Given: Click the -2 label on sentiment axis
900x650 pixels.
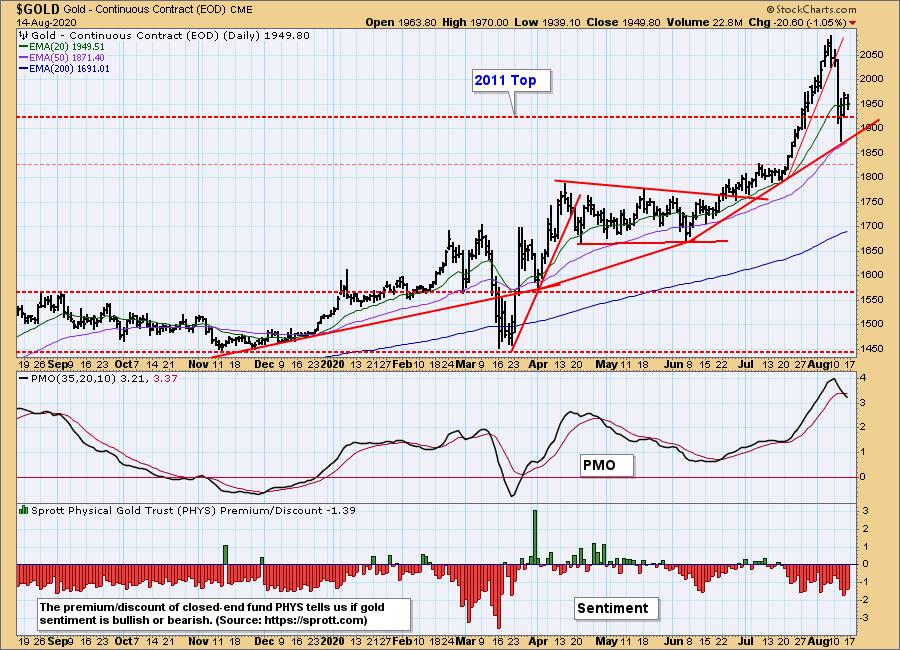Looking at the screenshot, I should click(x=863, y=599).
